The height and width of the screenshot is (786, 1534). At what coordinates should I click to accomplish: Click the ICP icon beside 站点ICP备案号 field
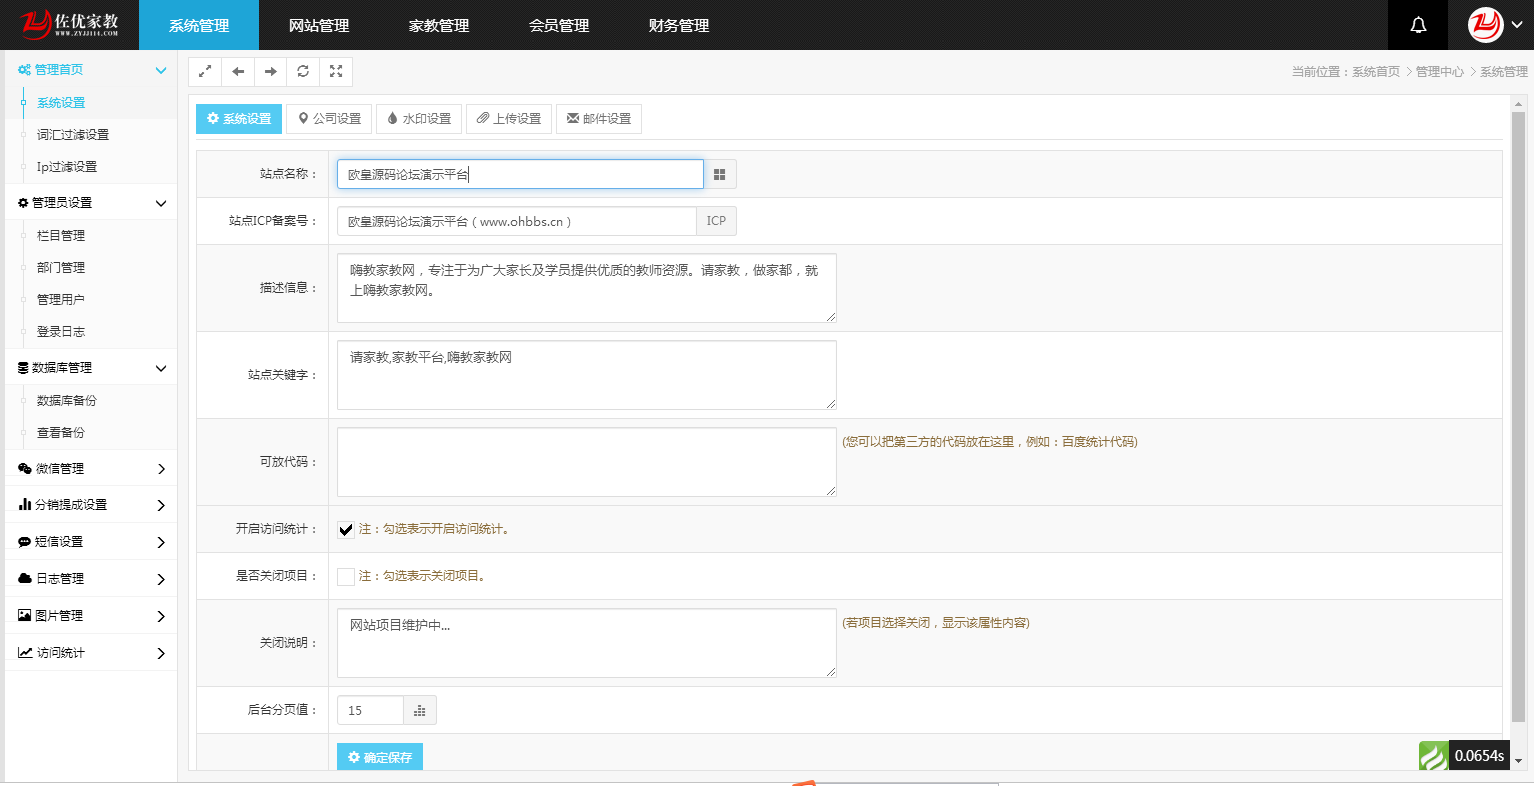click(x=716, y=220)
